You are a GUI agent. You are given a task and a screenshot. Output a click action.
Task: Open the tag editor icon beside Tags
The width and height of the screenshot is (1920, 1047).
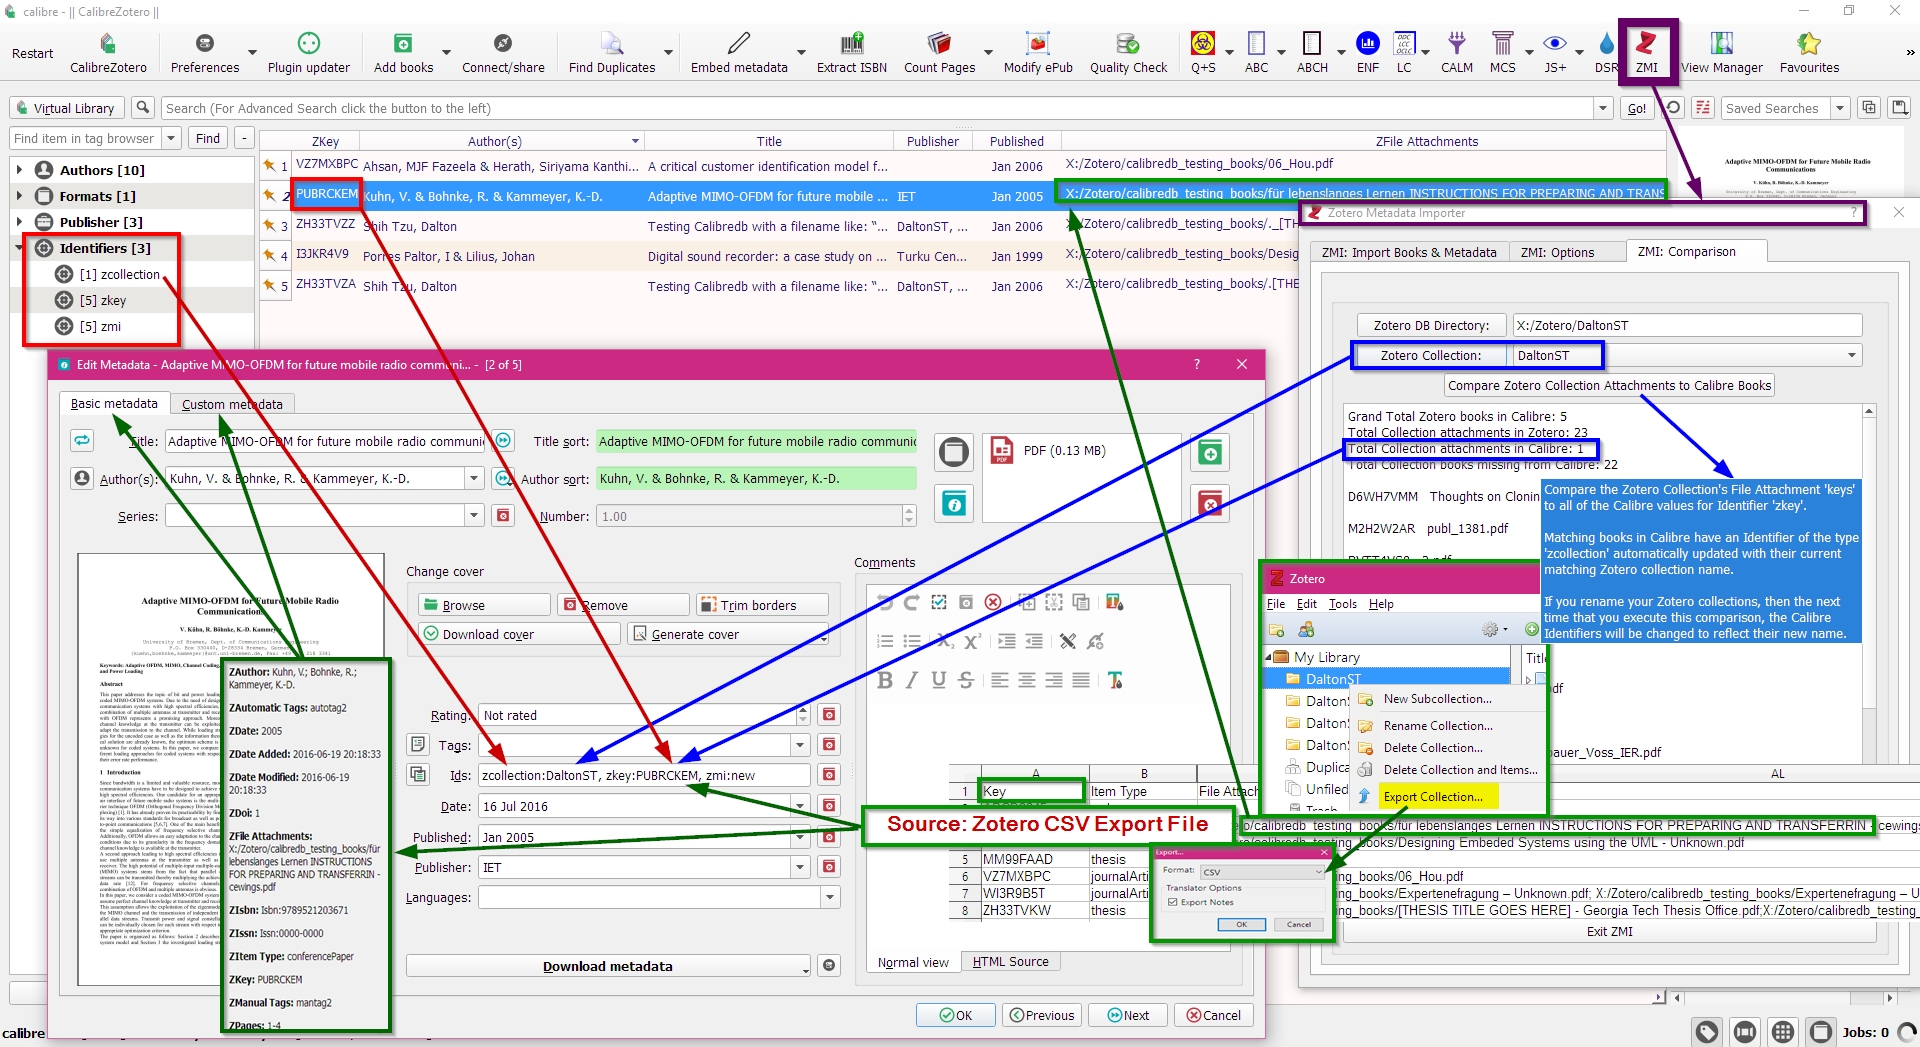[x=418, y=745]
